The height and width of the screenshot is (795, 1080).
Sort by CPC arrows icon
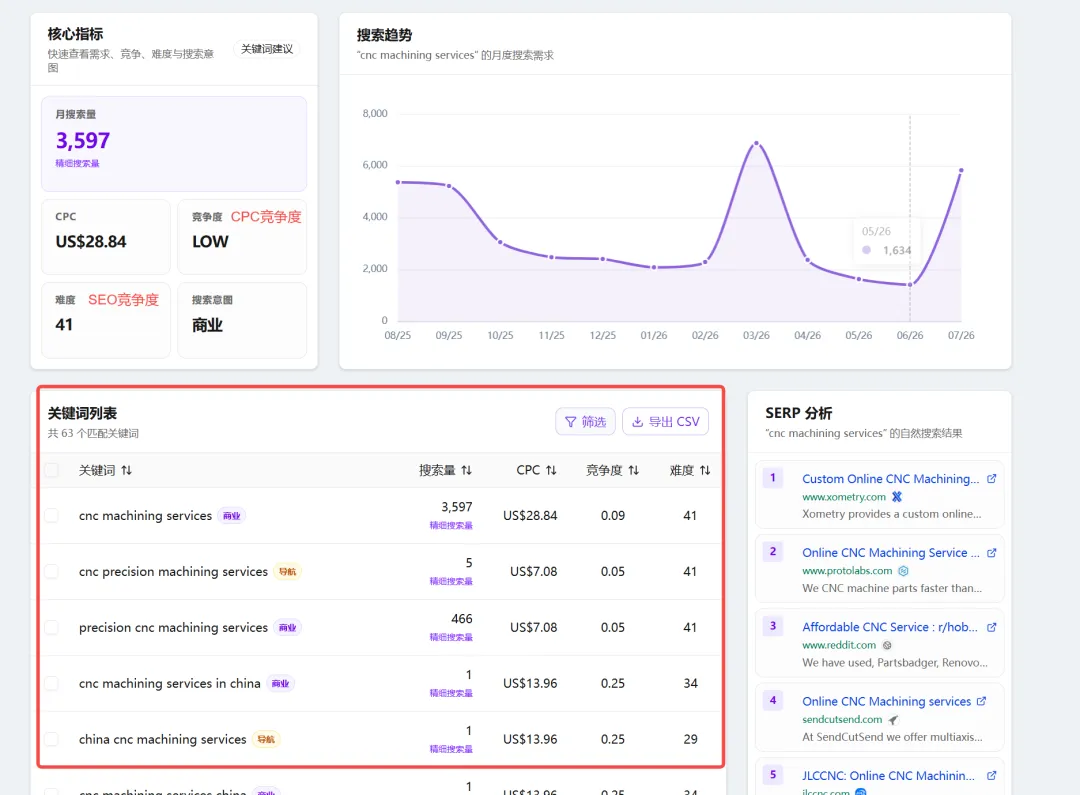tap(551, 471)
